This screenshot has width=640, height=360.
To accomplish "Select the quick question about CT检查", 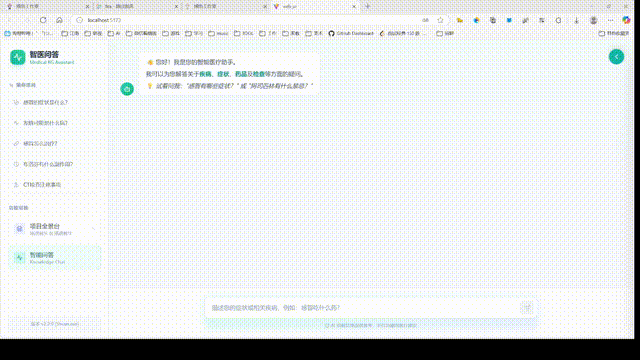I will click(54, 184).
